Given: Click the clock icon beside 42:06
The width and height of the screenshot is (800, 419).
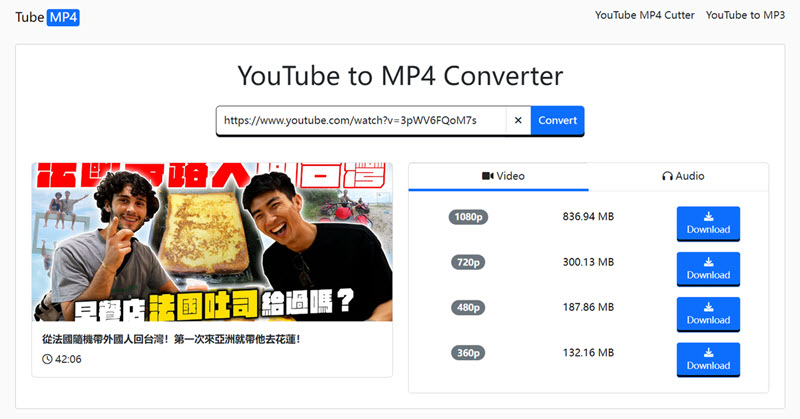Looking at the screenshot, I should (47, 359).
